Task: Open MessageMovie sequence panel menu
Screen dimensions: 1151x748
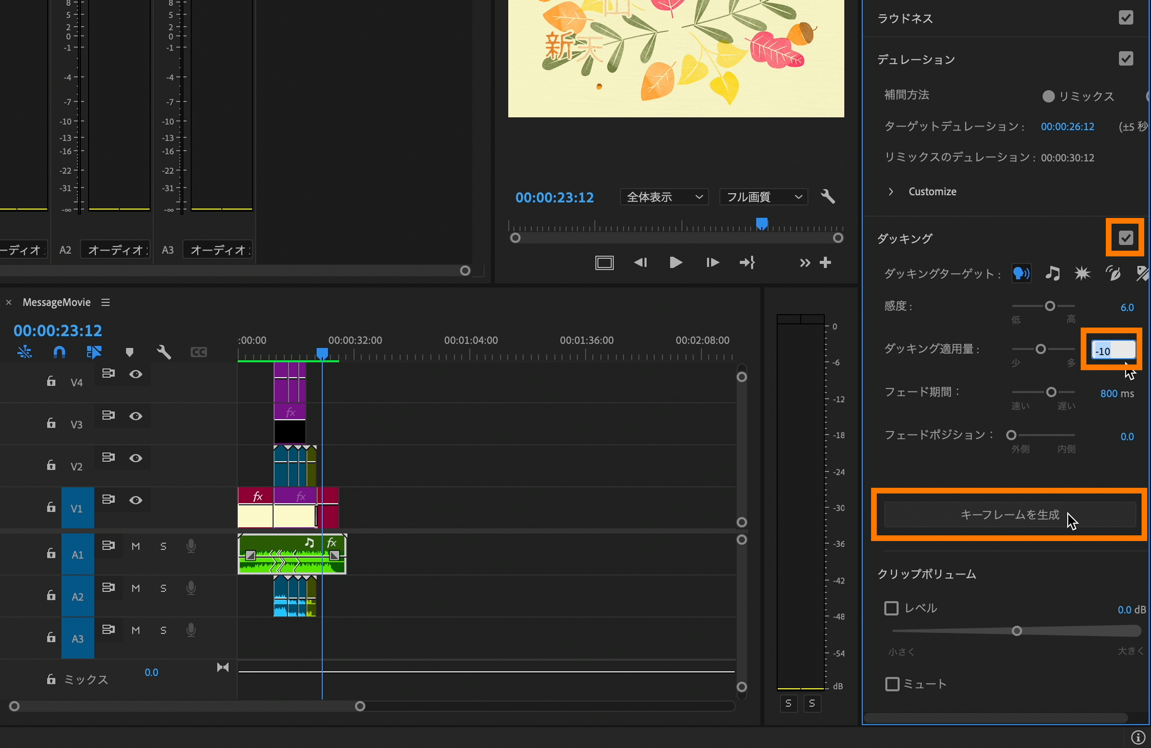Action: [x=106, y=302]
